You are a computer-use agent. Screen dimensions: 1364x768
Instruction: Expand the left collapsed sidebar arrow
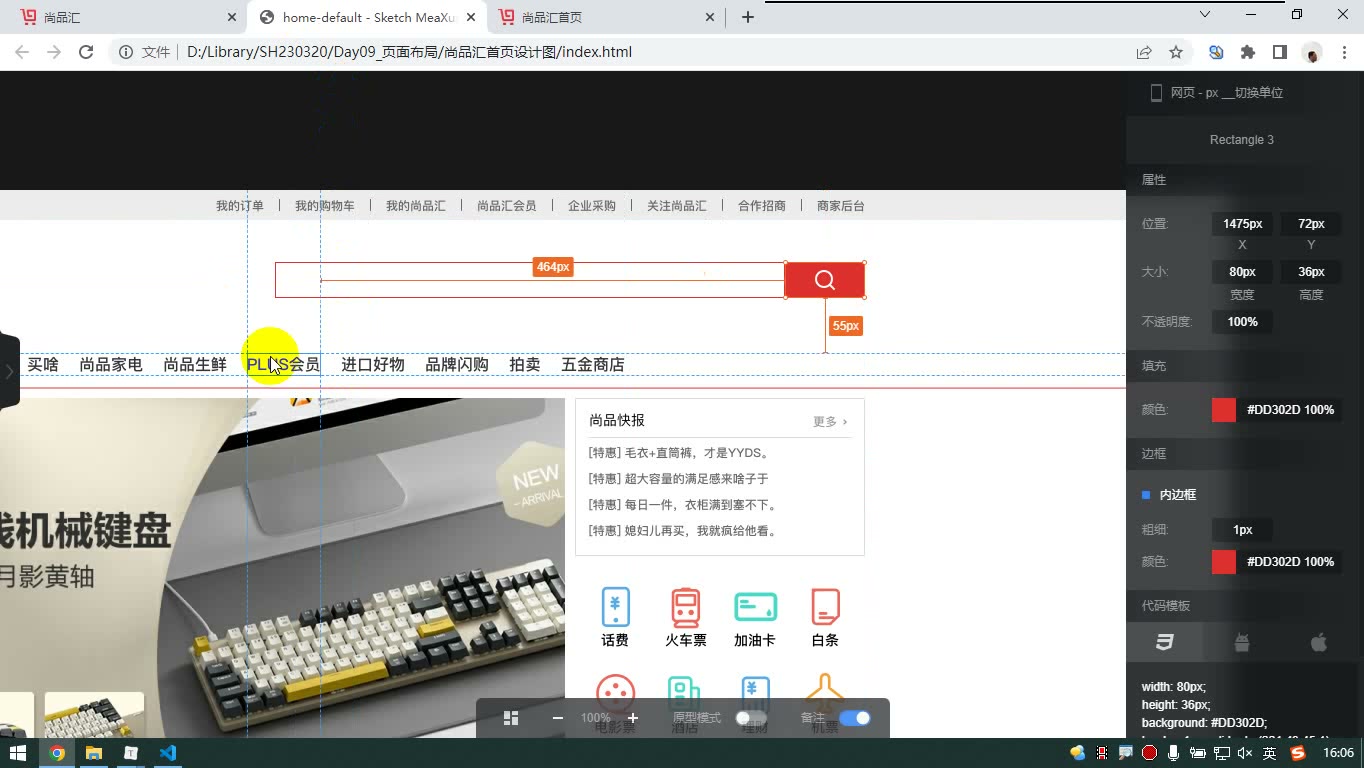9,372
